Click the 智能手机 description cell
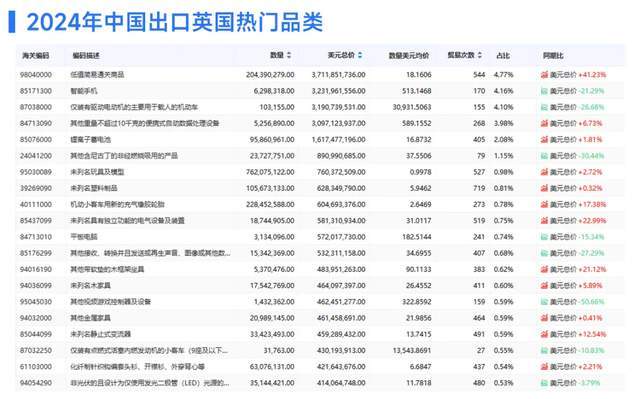 84,91
